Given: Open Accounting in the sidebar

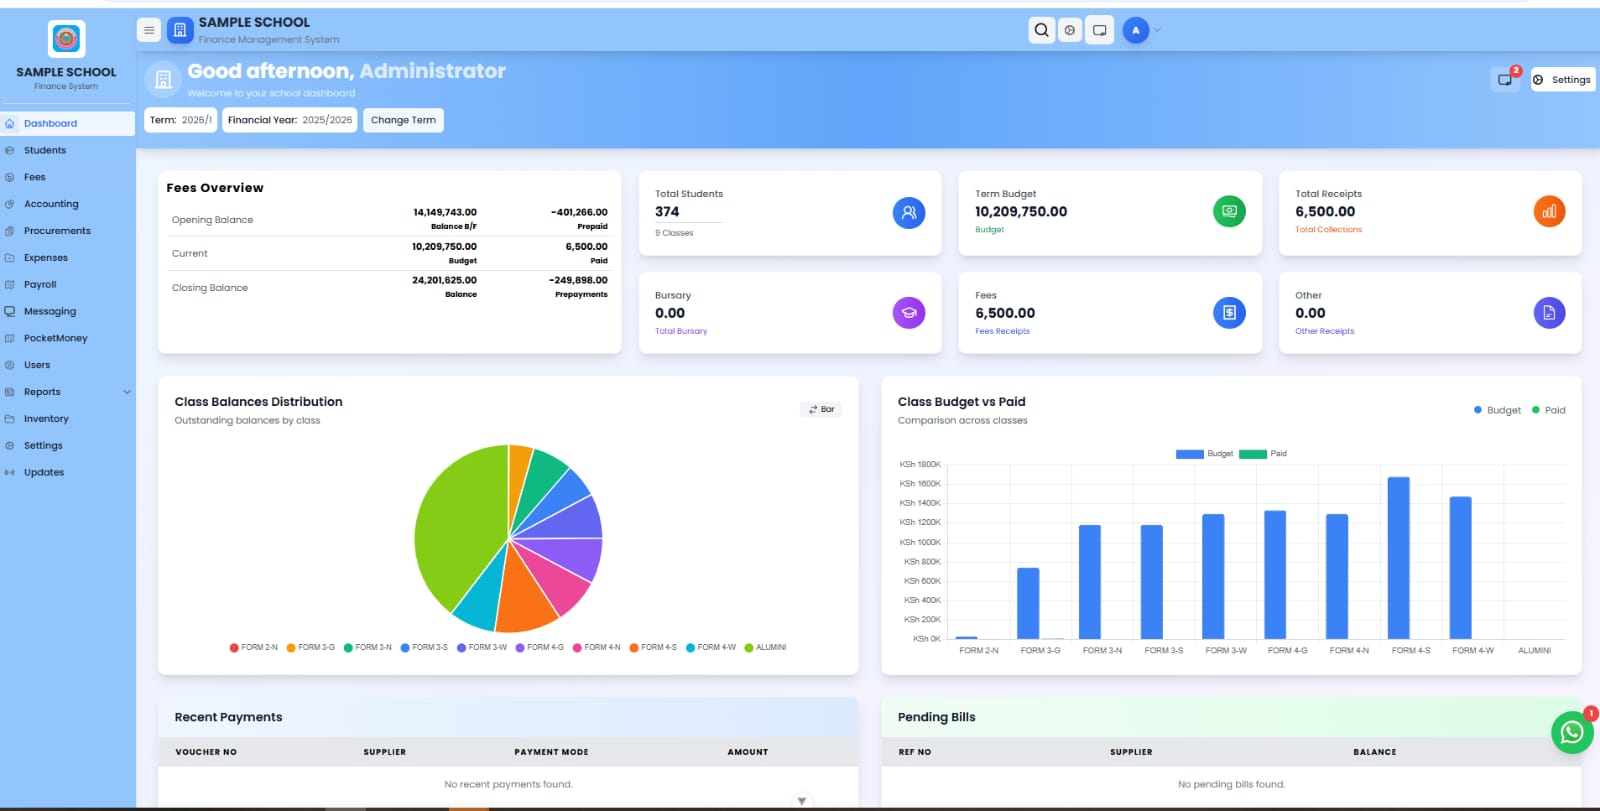Looking at the screenshot, I should point(67,204).
